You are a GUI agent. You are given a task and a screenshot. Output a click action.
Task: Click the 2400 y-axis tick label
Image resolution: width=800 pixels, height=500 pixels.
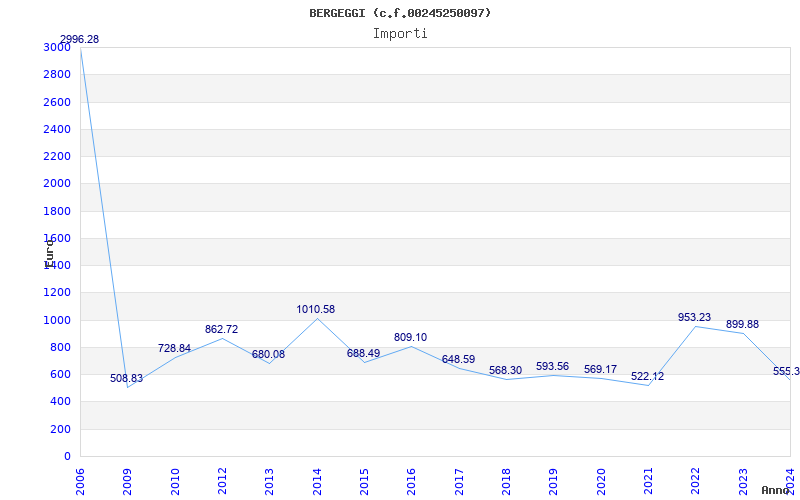point(57,130)
